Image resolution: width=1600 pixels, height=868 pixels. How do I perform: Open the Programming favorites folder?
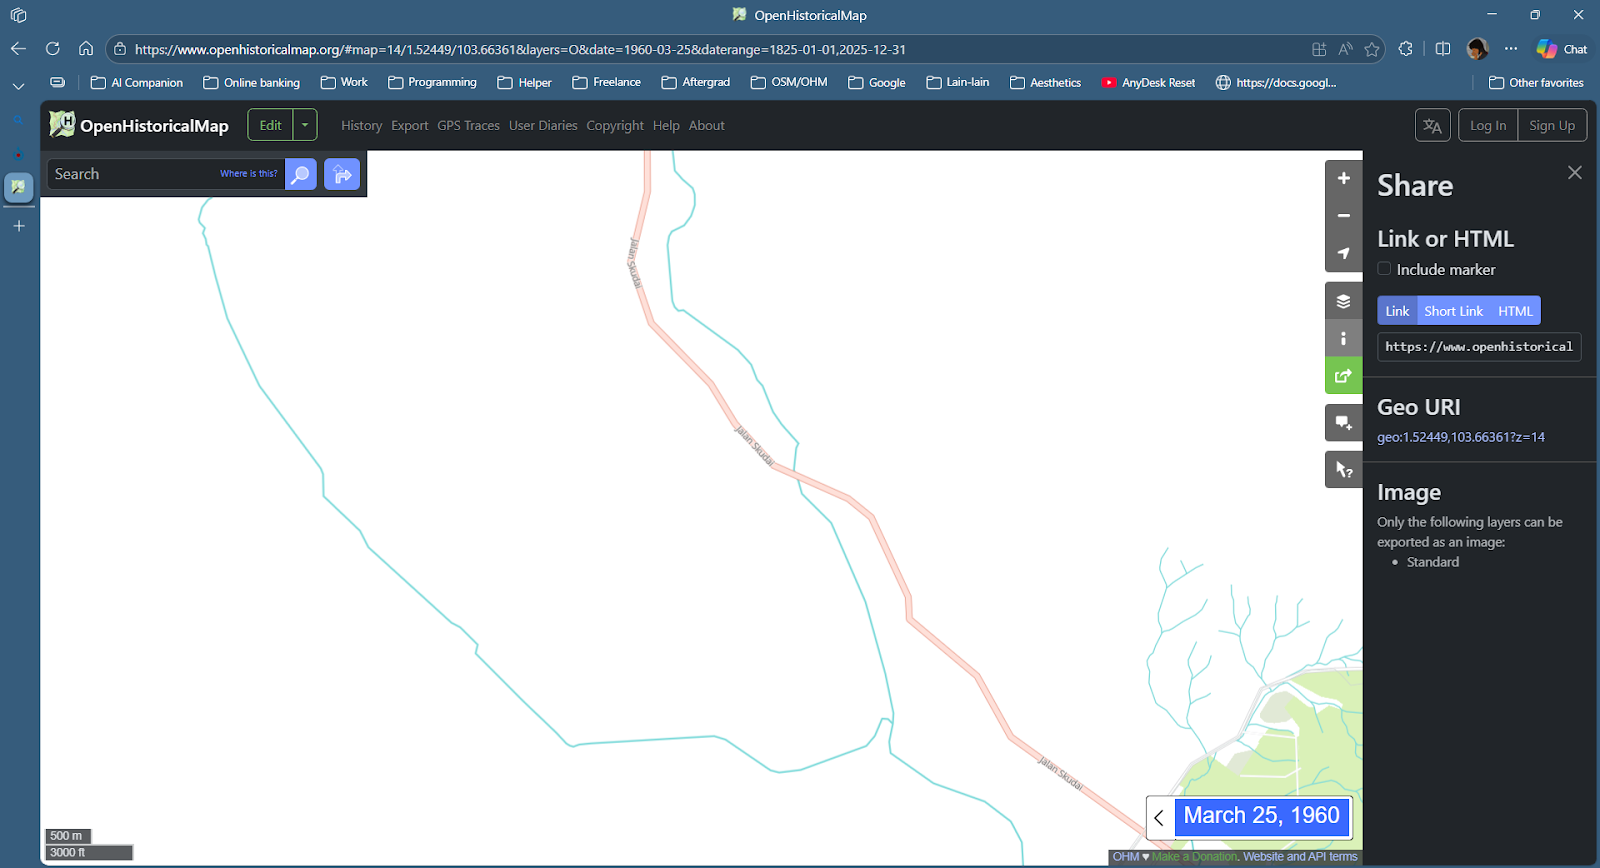[x=432, y=83]
